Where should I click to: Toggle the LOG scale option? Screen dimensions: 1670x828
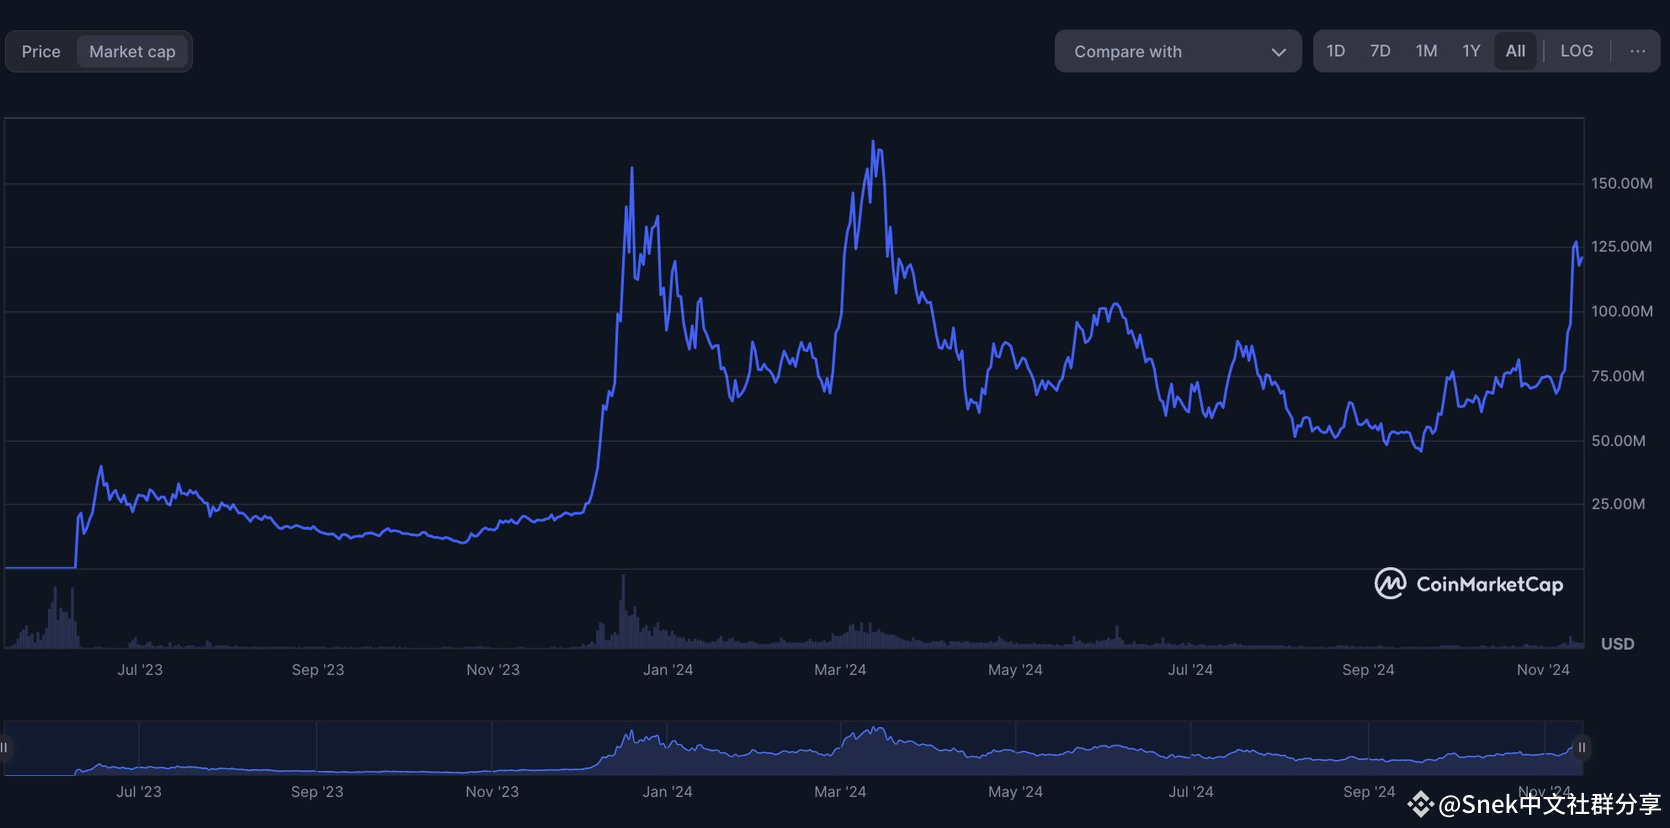click(1577, 51)
